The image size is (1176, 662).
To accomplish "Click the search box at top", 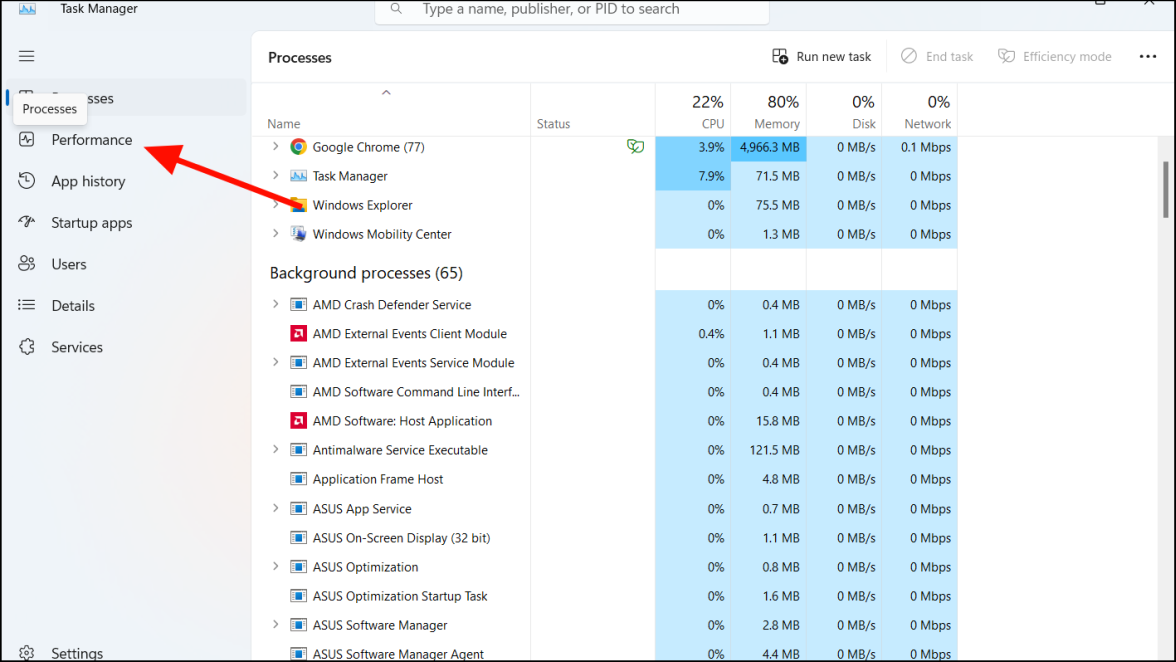I will 572,10.
